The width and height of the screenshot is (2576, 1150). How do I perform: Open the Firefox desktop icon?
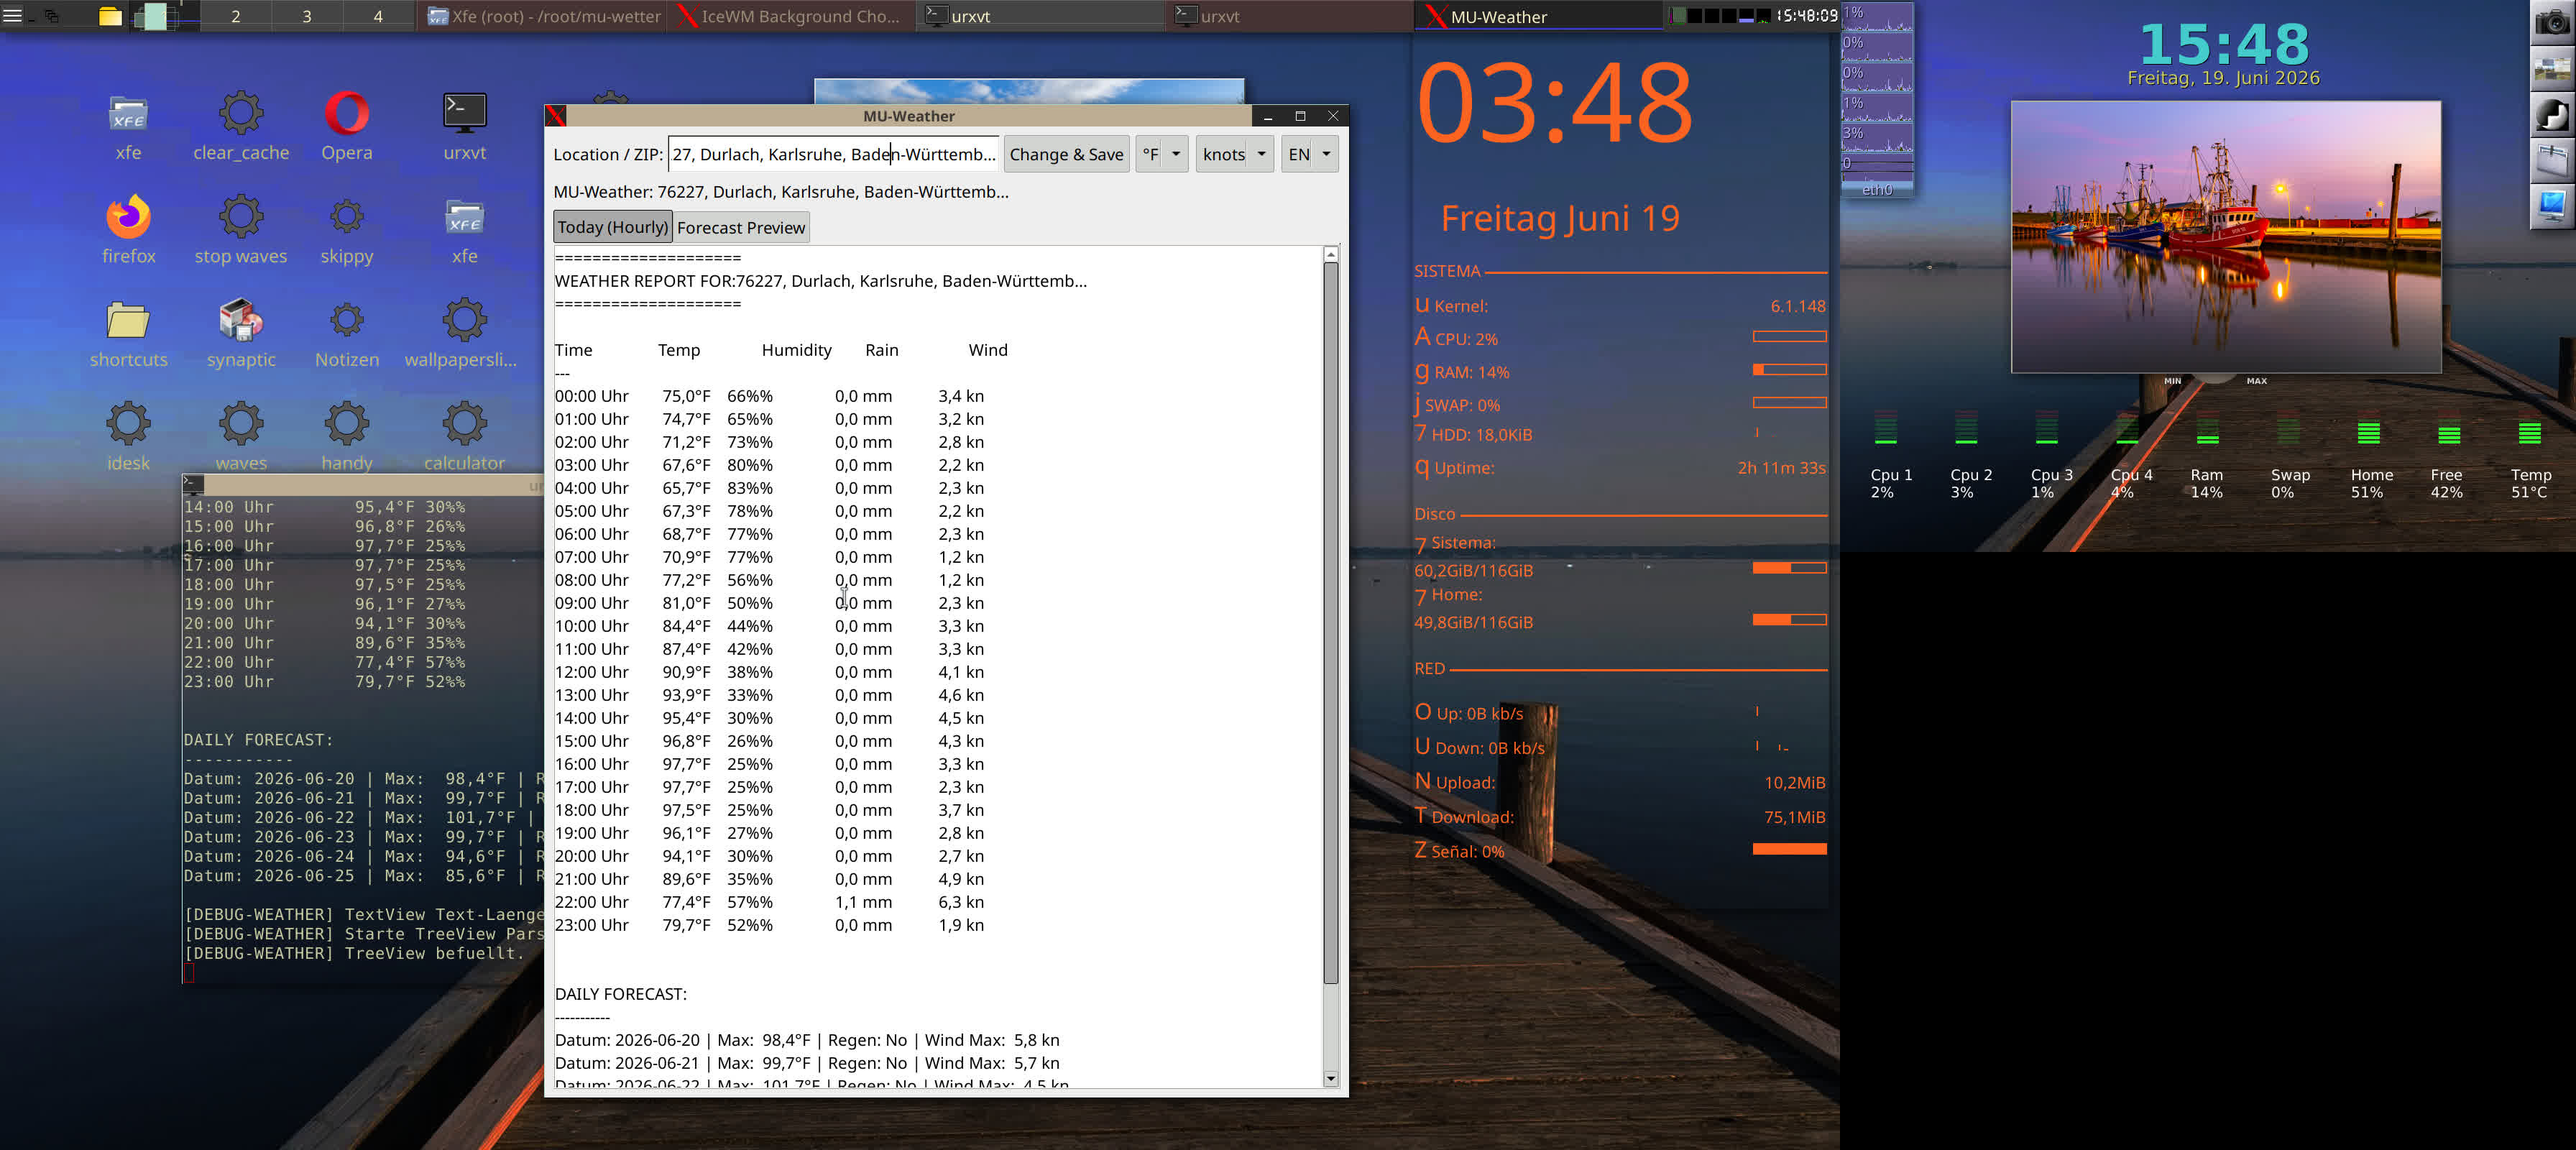[128, 217]
